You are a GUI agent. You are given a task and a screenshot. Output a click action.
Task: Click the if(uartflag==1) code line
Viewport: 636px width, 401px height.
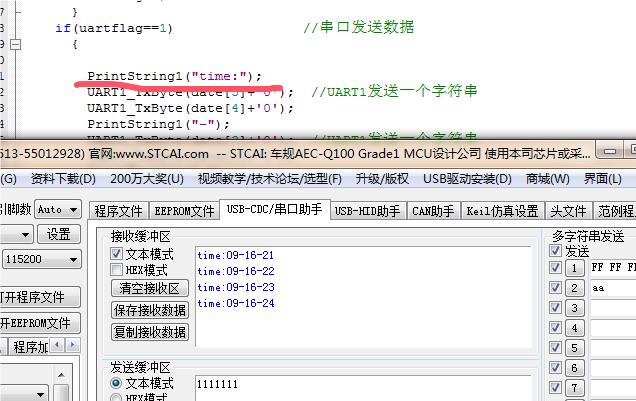(114, 28)
